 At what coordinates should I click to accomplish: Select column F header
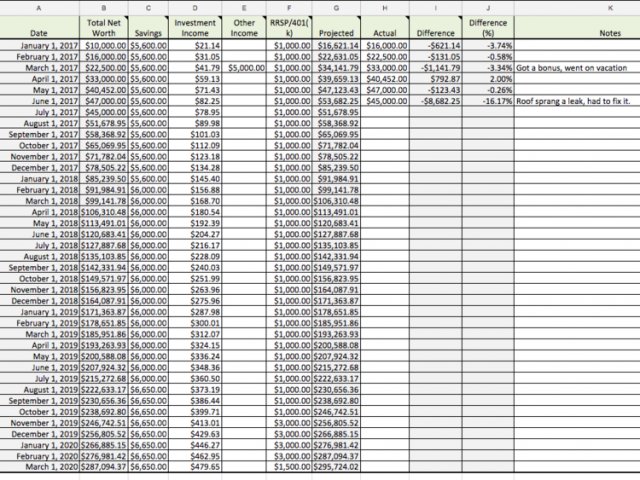coord(289,8)
